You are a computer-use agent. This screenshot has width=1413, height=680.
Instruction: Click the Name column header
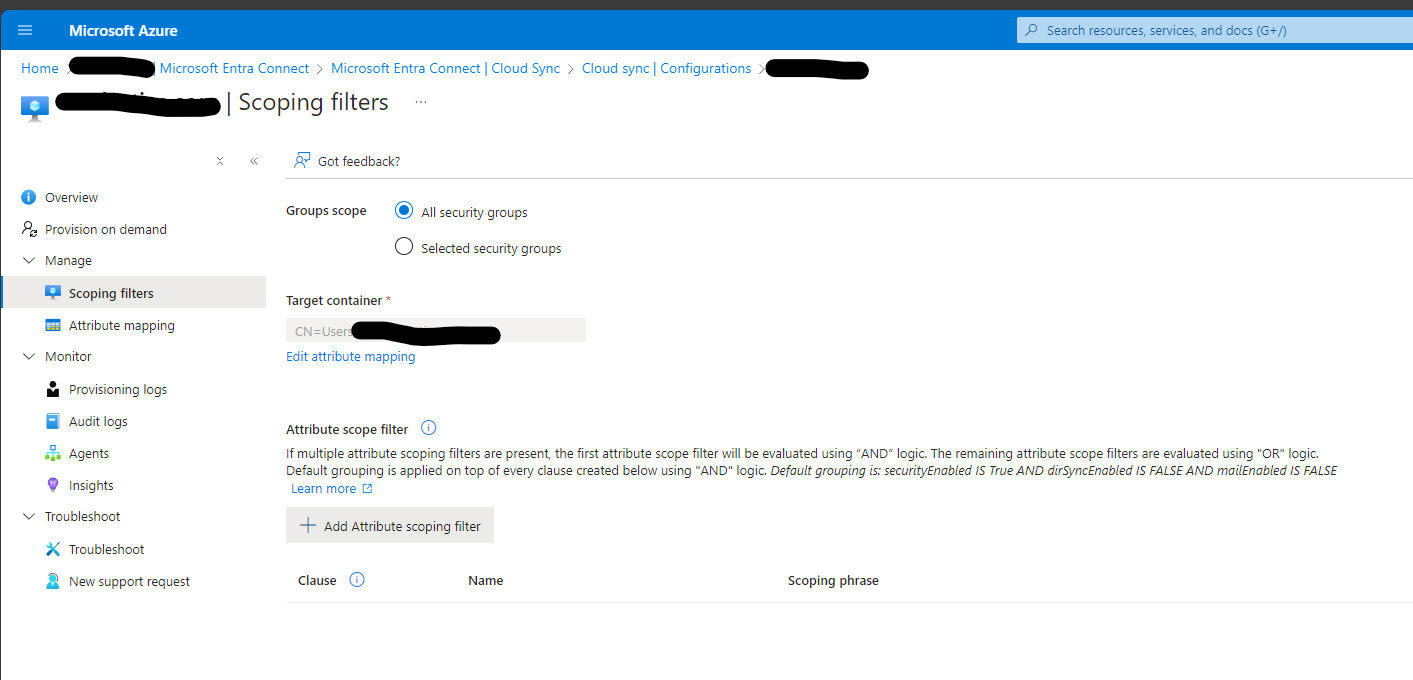click(x=485, y=581)
